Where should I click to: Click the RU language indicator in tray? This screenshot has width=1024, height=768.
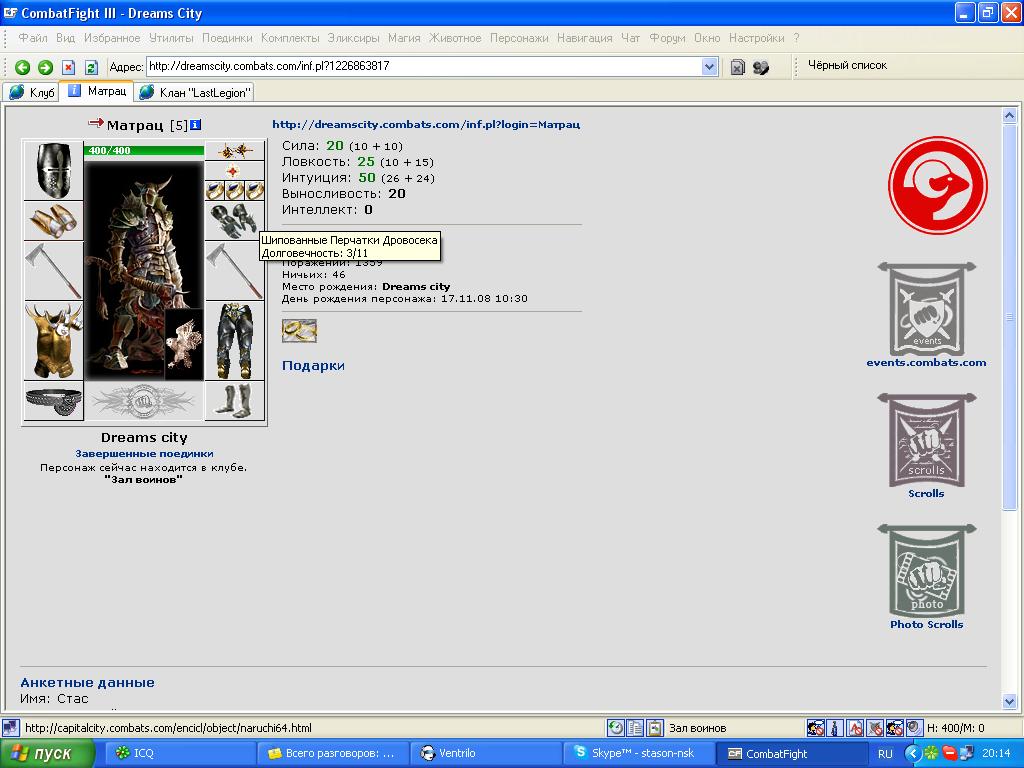(x=885, y=754)
